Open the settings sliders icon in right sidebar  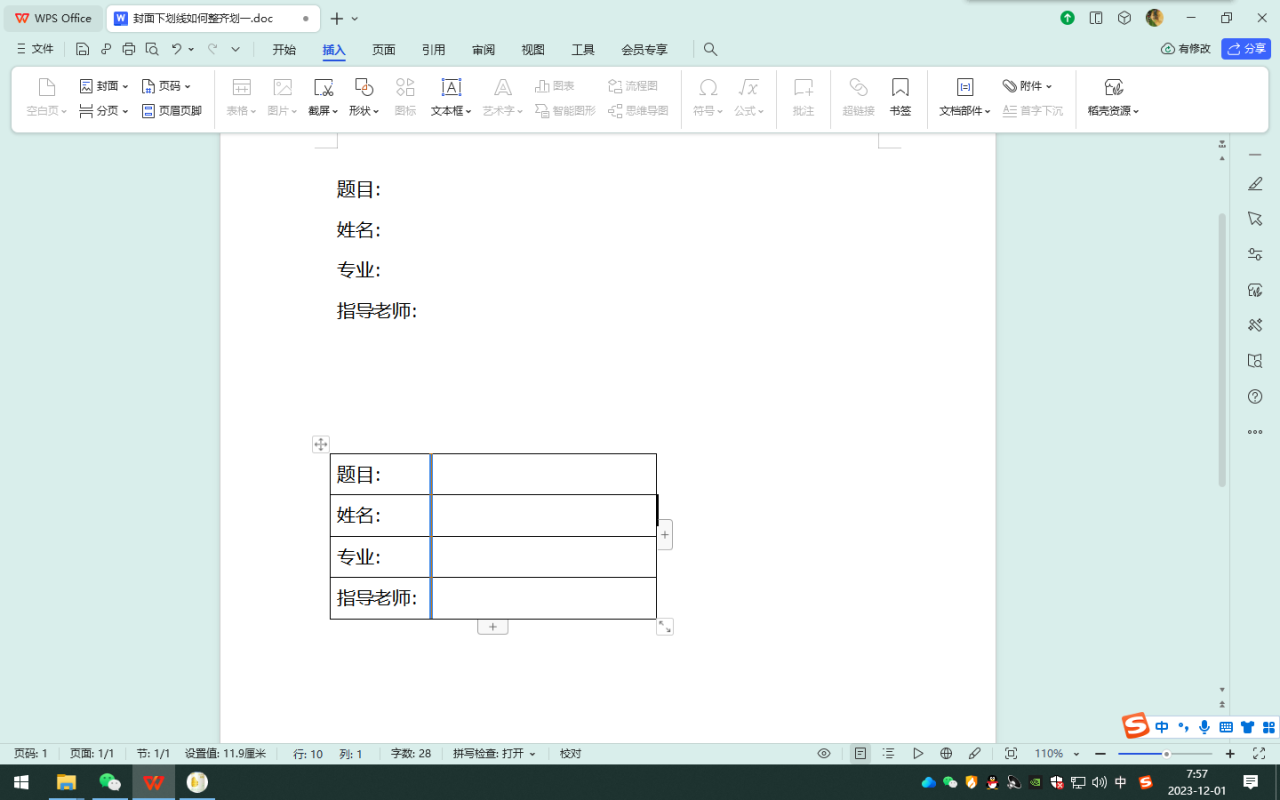1255,254
